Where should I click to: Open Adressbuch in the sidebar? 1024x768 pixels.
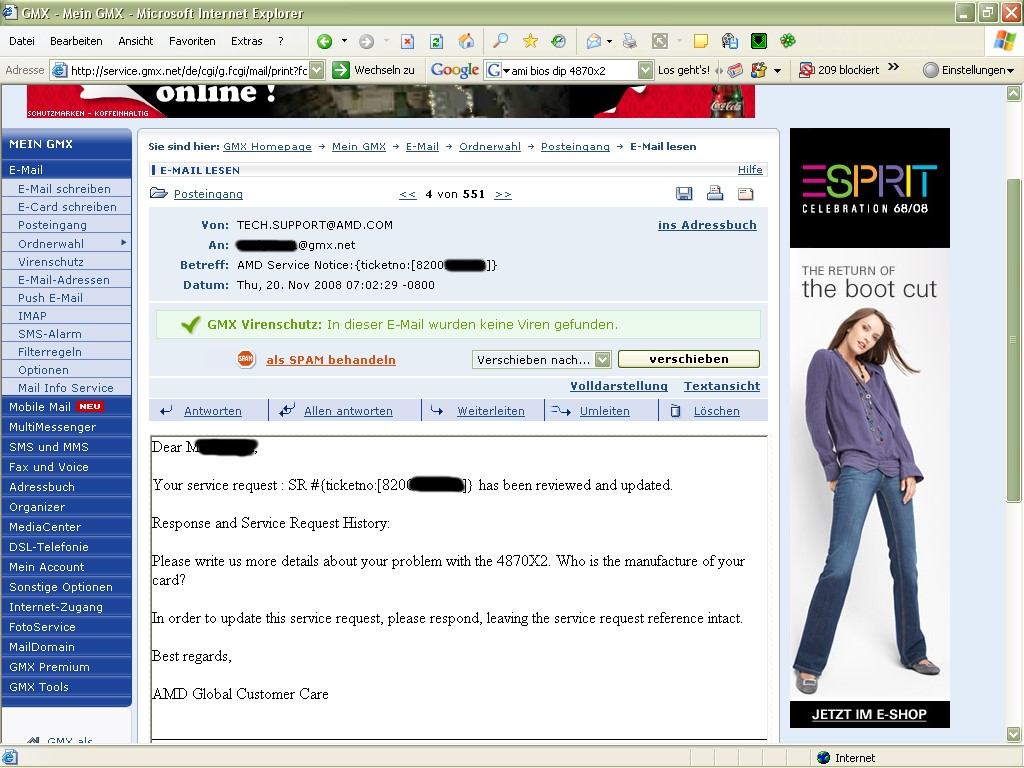click(x=42, y=487)
